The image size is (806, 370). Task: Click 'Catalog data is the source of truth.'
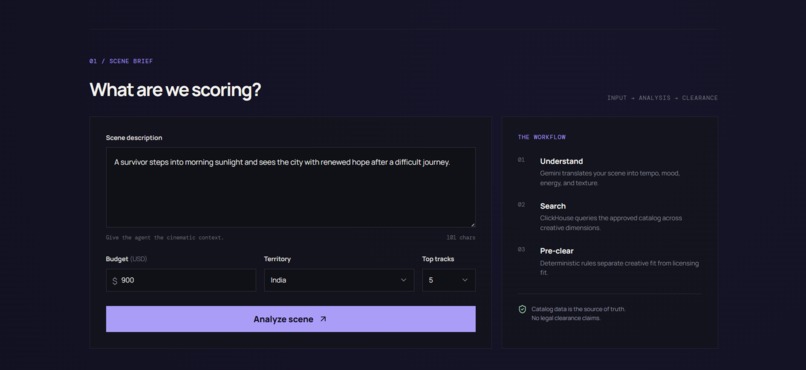coord(578,309)
